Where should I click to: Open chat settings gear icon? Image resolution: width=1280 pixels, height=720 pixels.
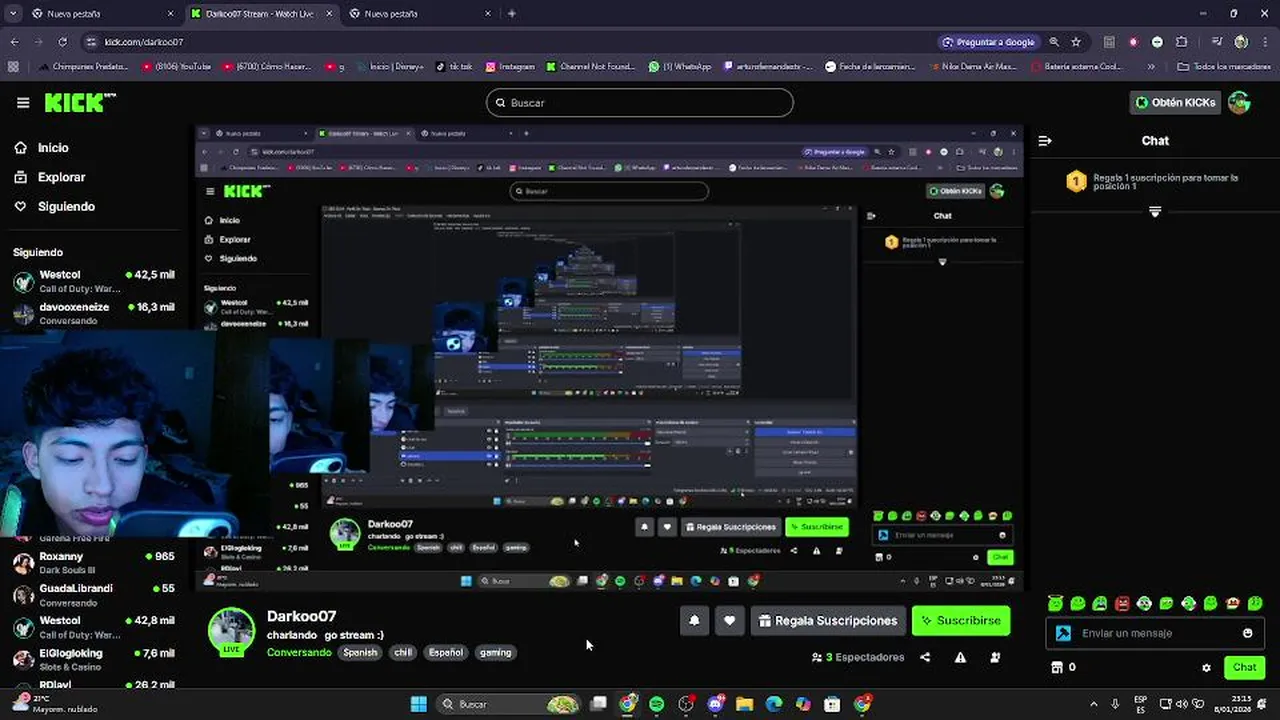pos(1206,668)
